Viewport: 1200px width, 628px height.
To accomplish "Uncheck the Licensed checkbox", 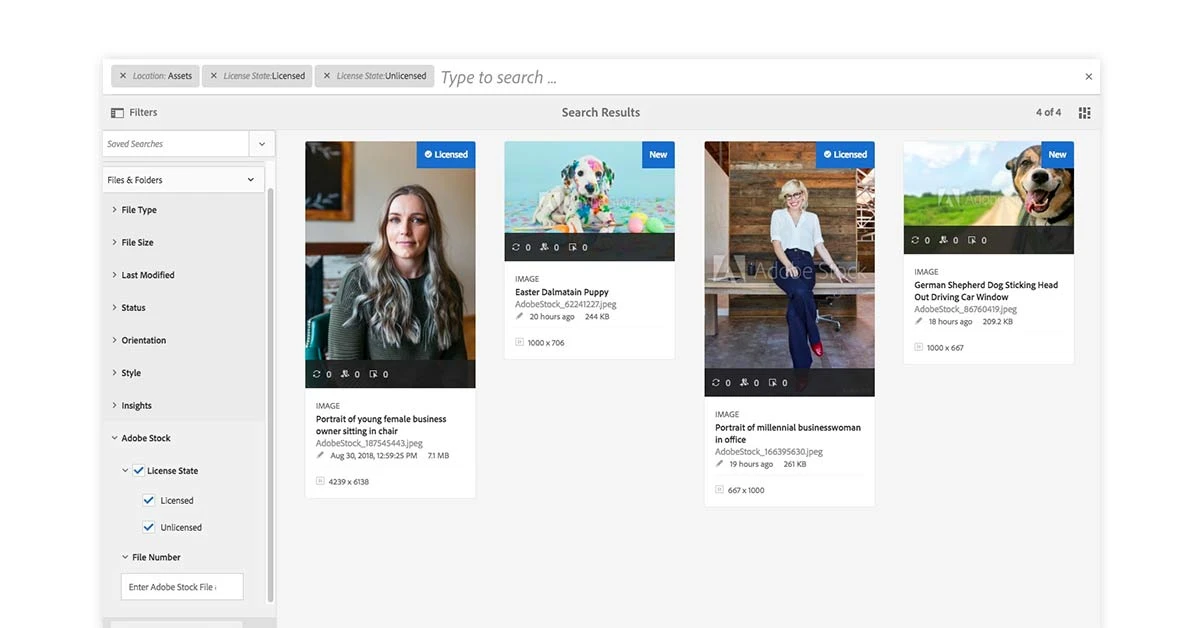I will [x=148, y=500].
